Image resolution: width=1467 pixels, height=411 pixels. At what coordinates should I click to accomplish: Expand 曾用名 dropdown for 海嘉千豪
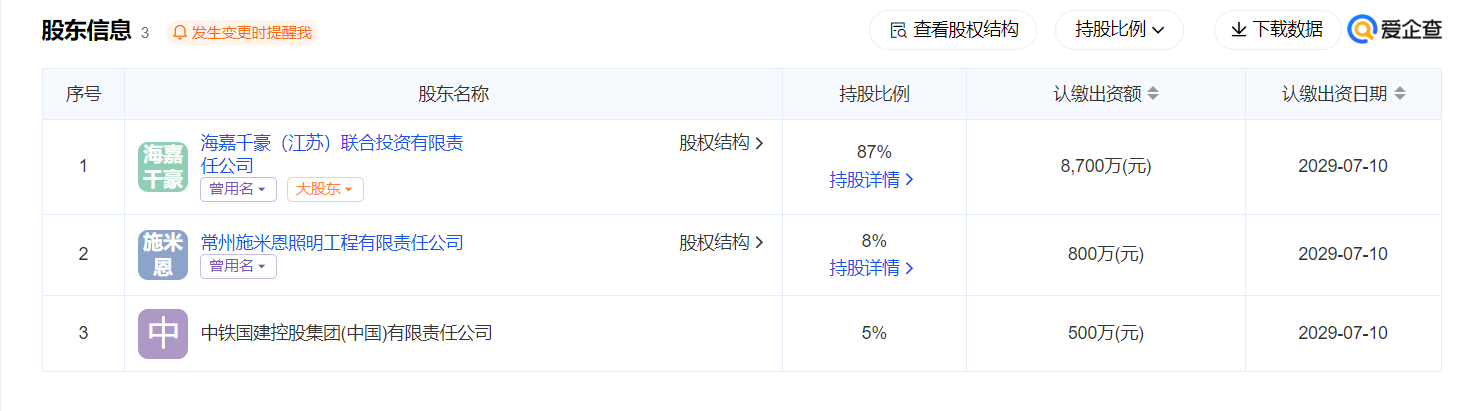tap(238, 189)
